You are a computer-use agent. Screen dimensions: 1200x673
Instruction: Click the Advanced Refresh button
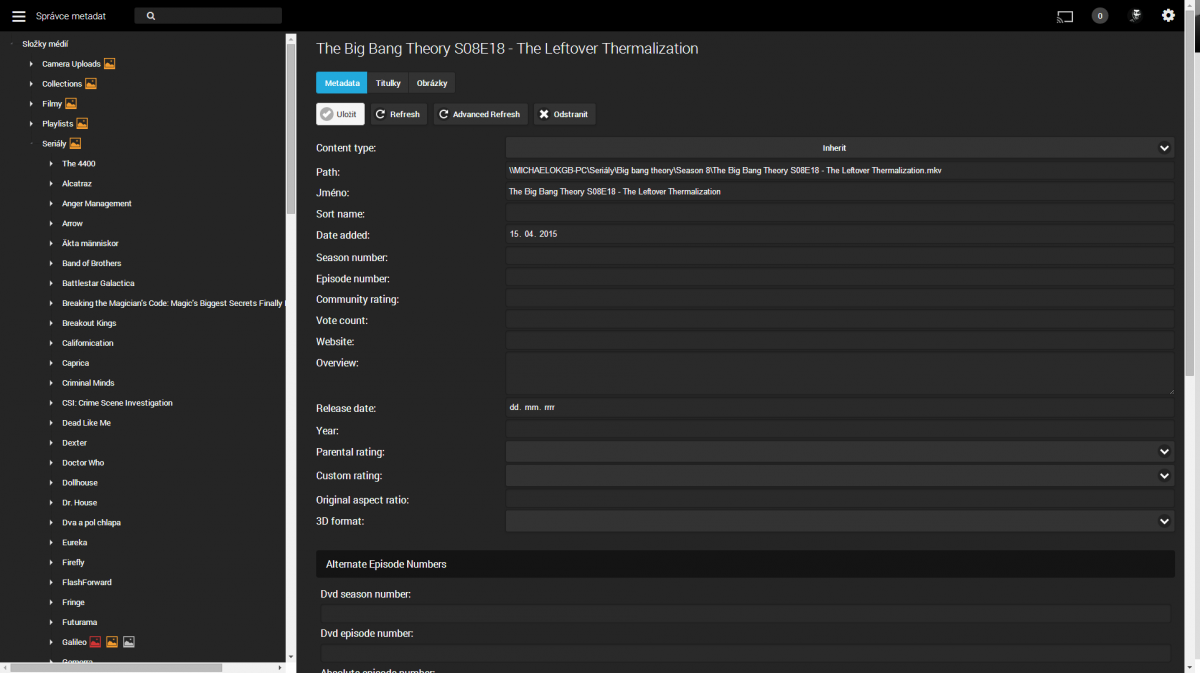(x=479, y=114)
